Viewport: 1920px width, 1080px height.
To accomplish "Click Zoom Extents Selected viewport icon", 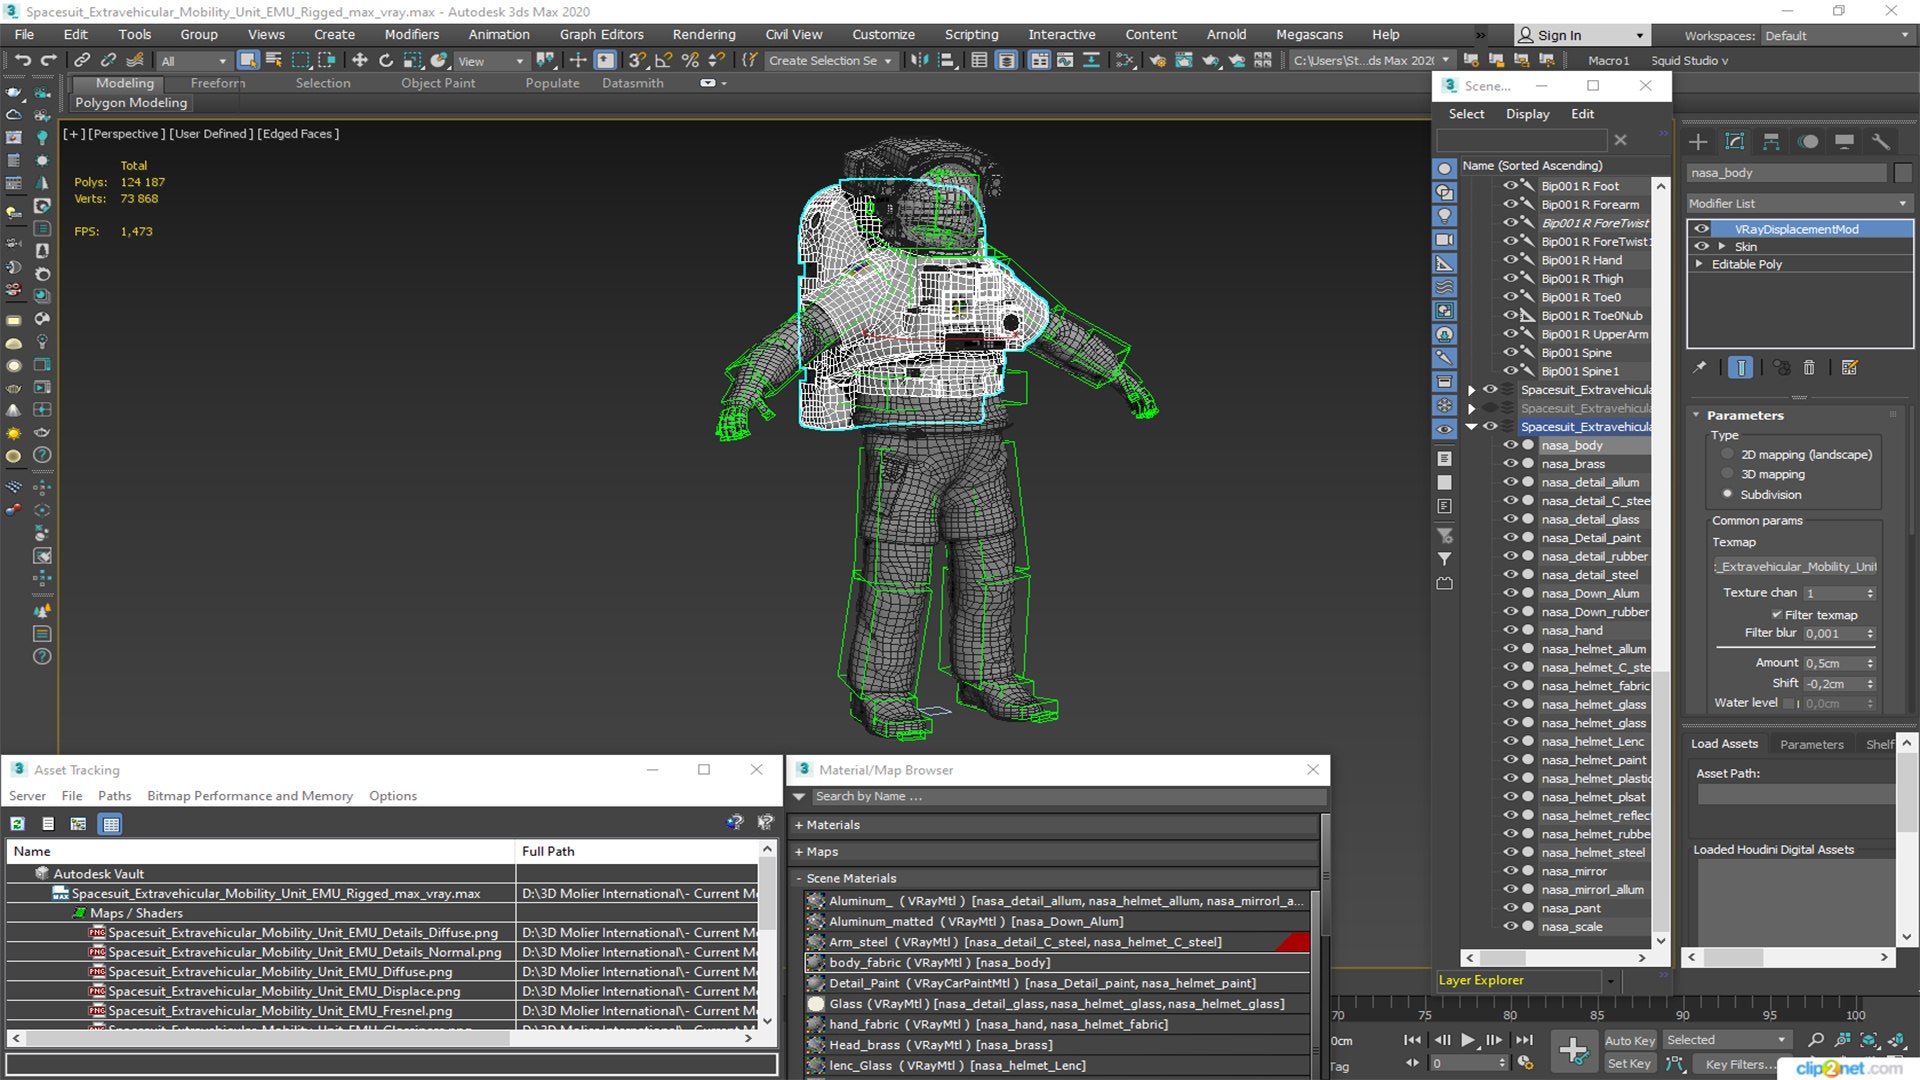I will tap(1868, 1041).
